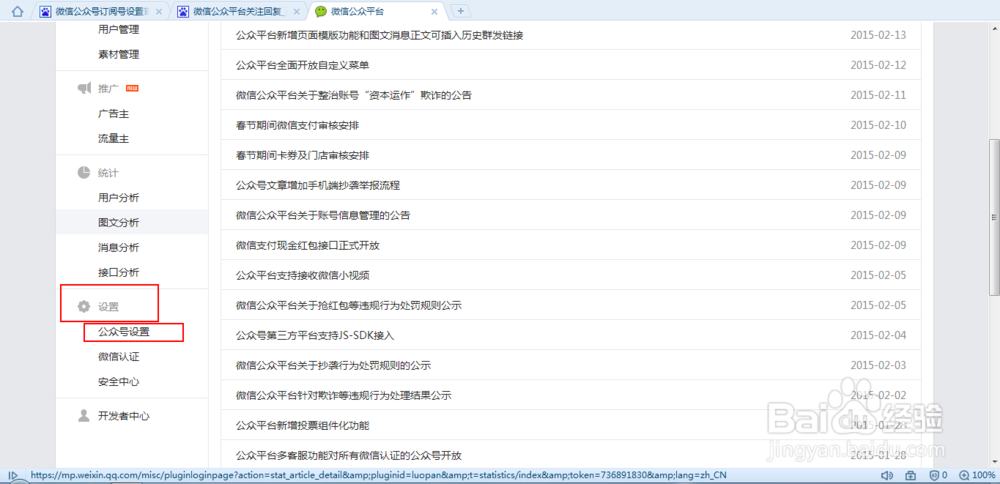The width and height of the screenshot is (1000, 484).
Task: Open the 100% zoom control
Action: pos(976,476)
